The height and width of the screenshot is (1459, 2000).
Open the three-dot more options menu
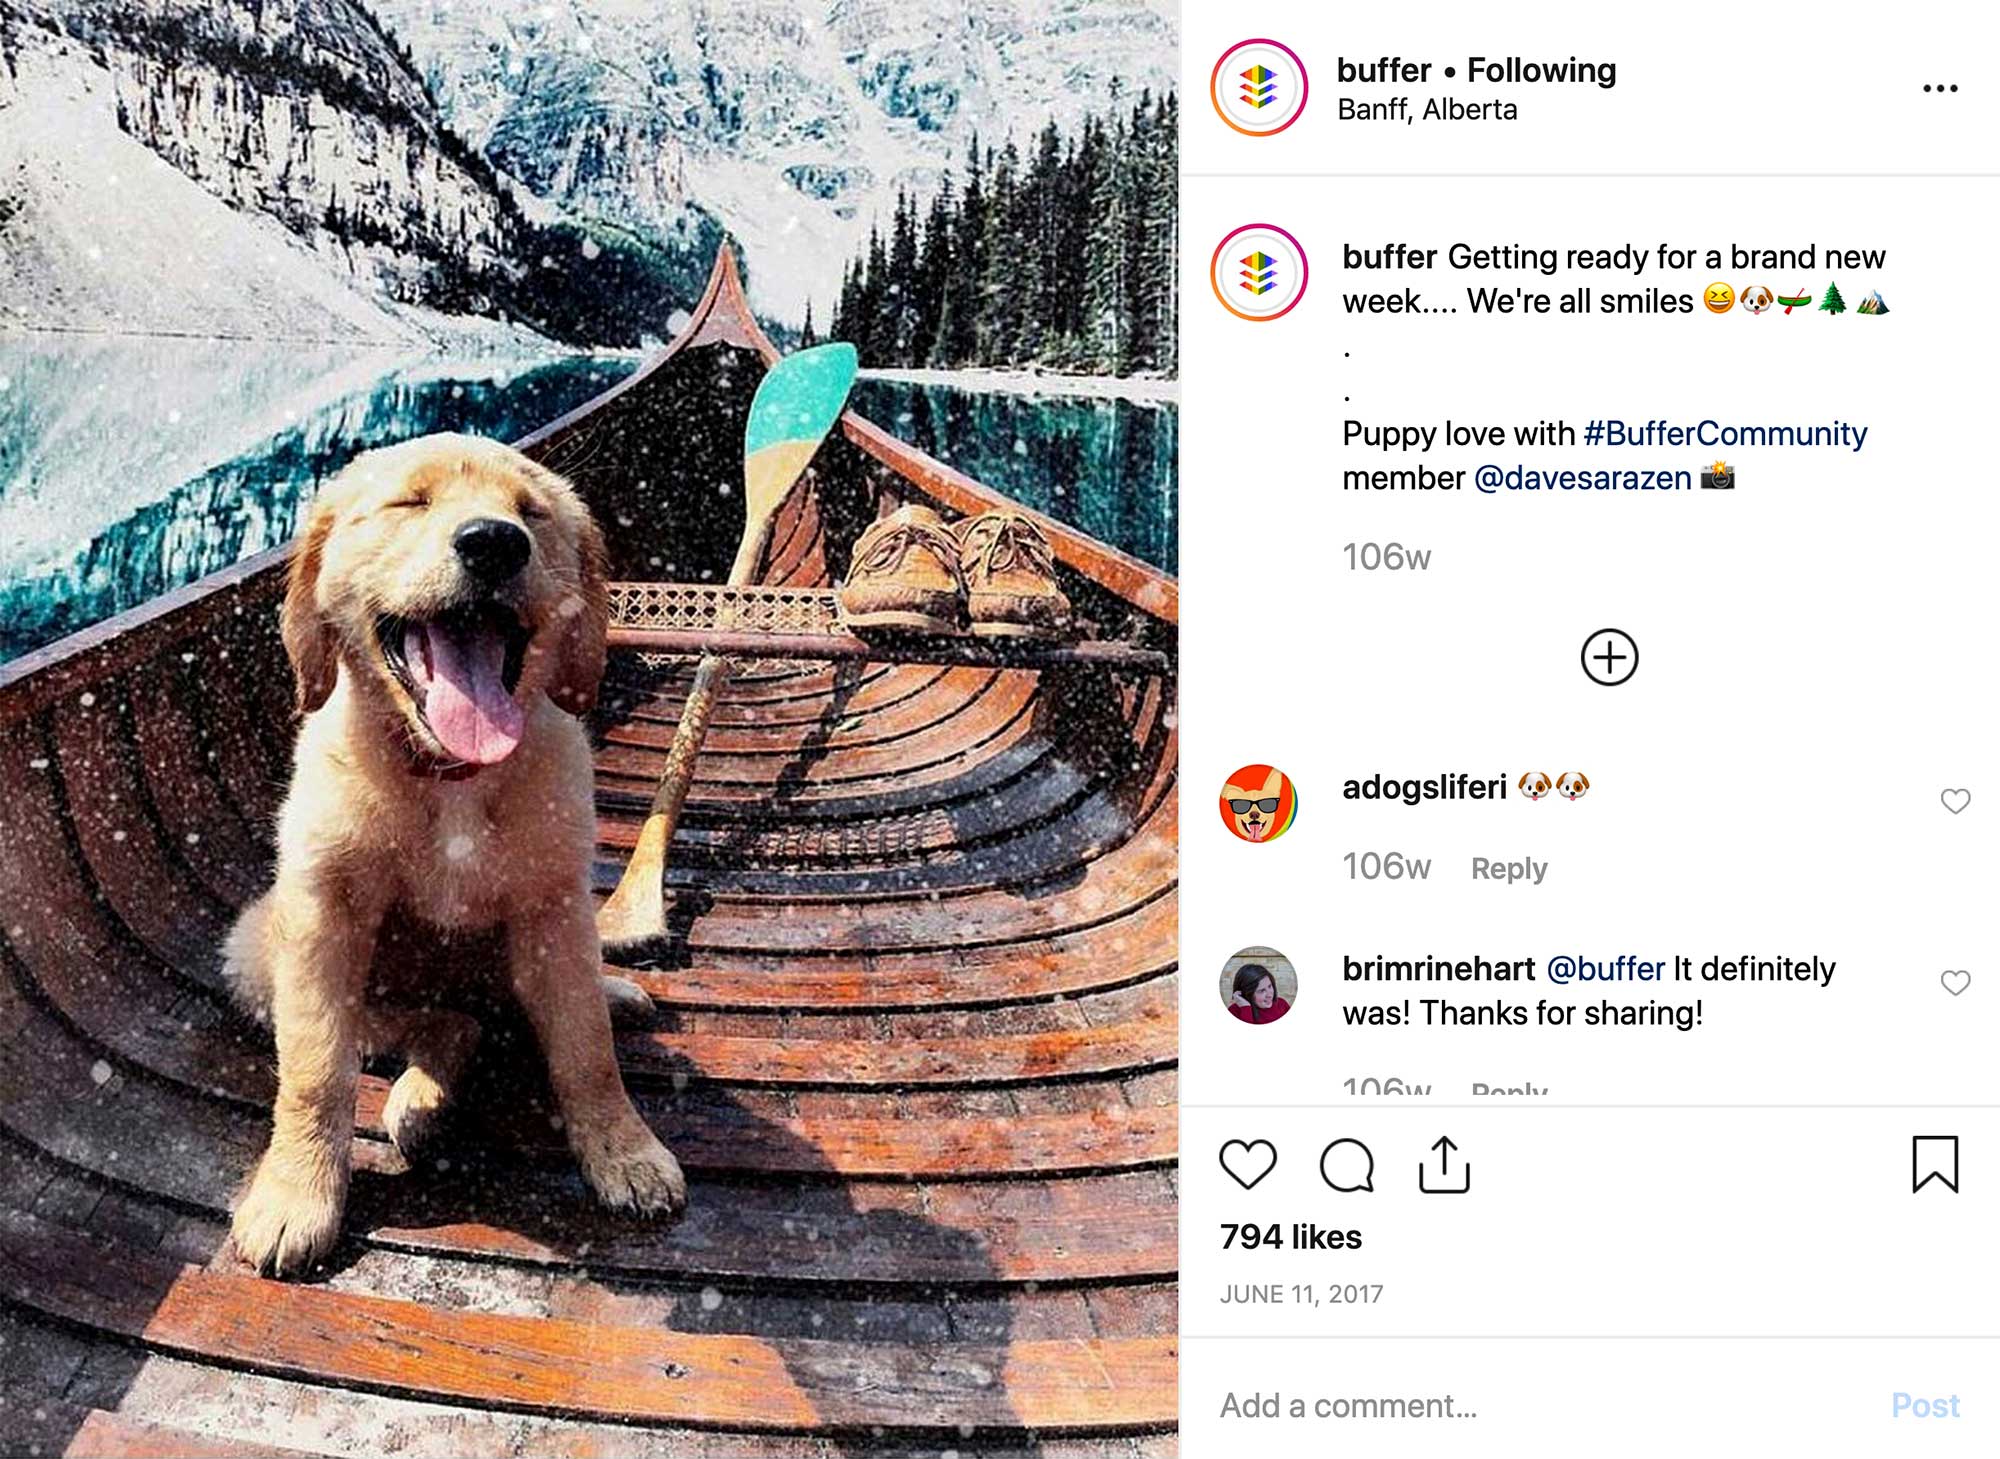click(1940, 89)
